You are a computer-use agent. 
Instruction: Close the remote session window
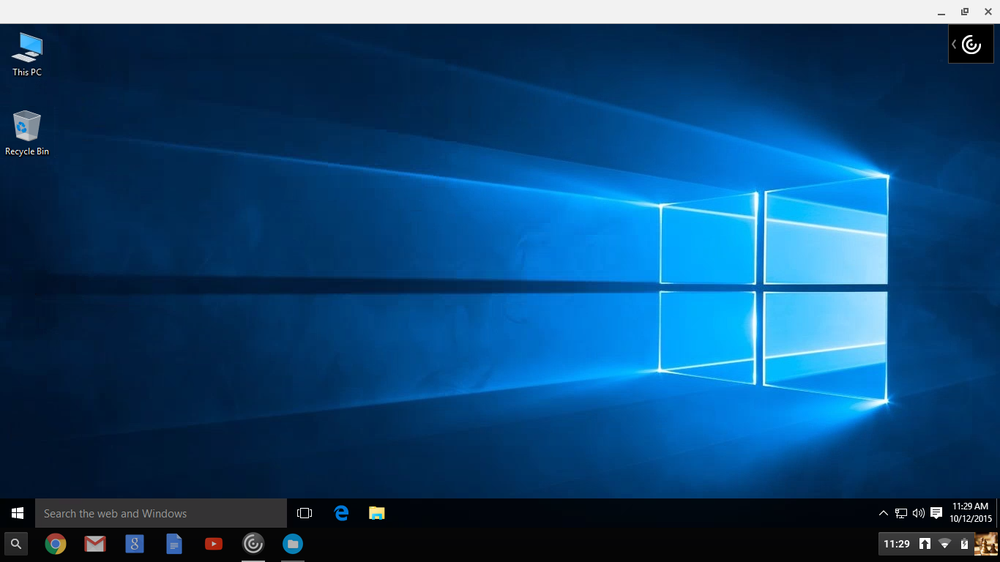(x=988, y=12)
